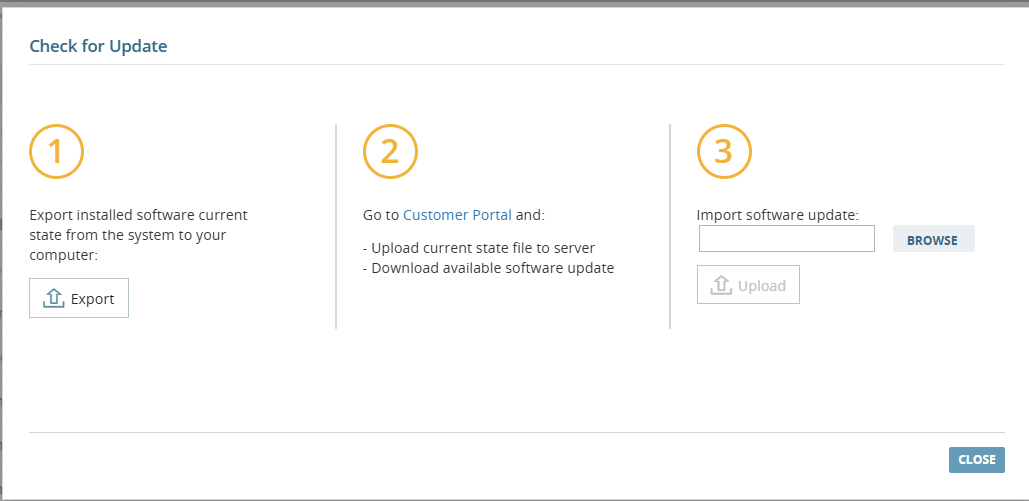This screenshot has width=1029, height=501.
Task: Click the vertical divider between steps 2 and 3
Action: pos(669,226)
